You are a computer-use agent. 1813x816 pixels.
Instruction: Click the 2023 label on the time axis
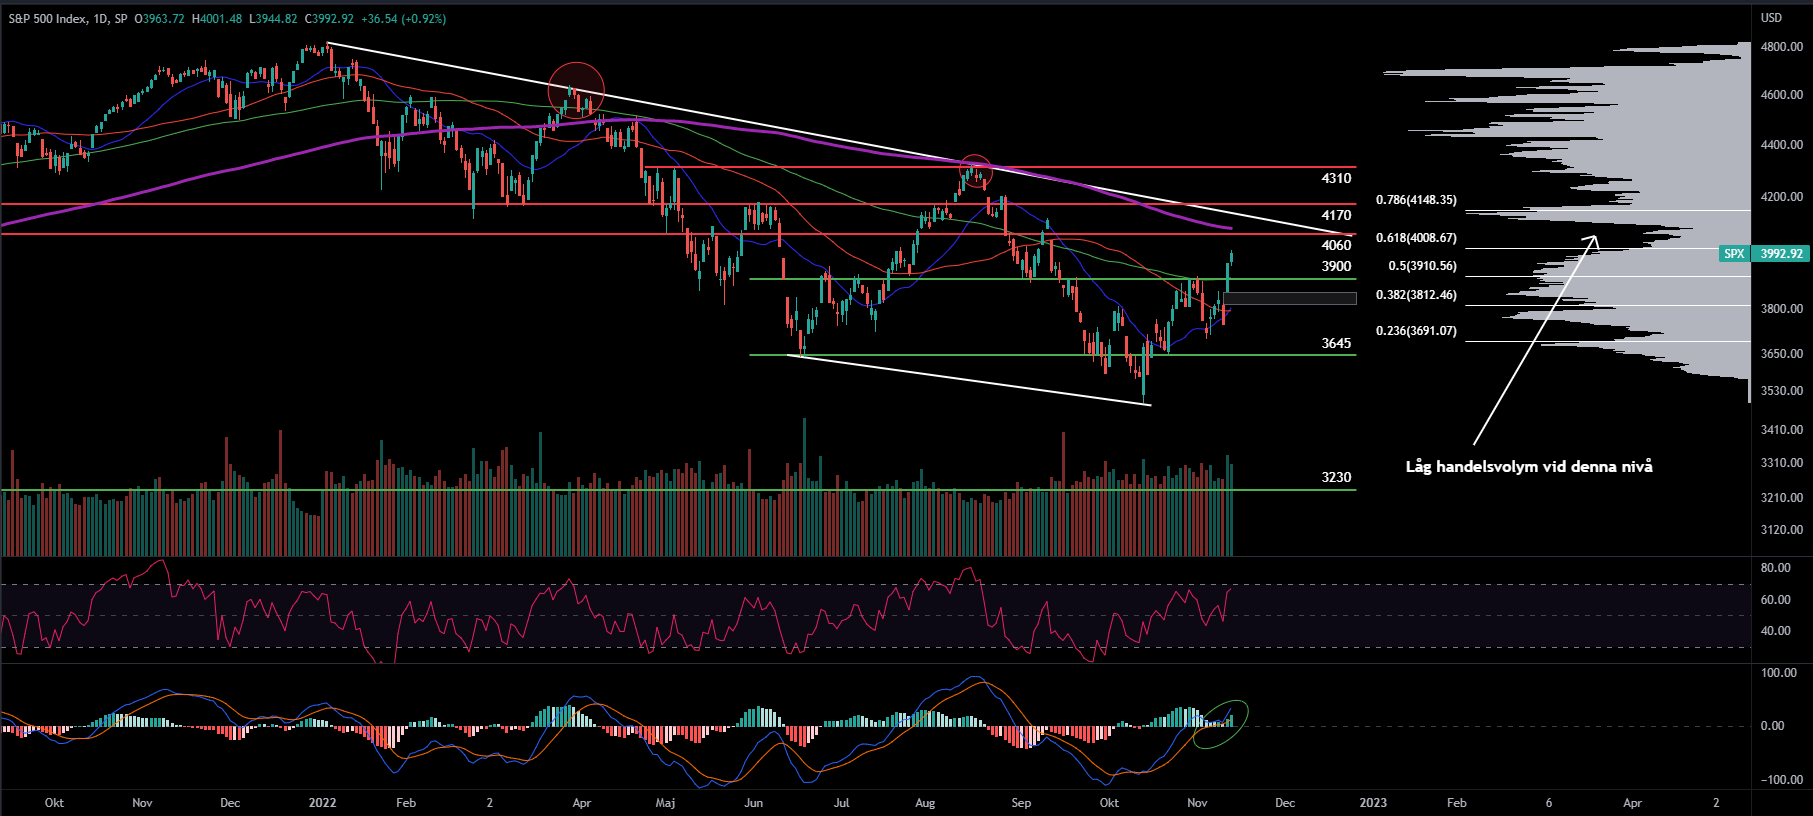(1372, 803)
